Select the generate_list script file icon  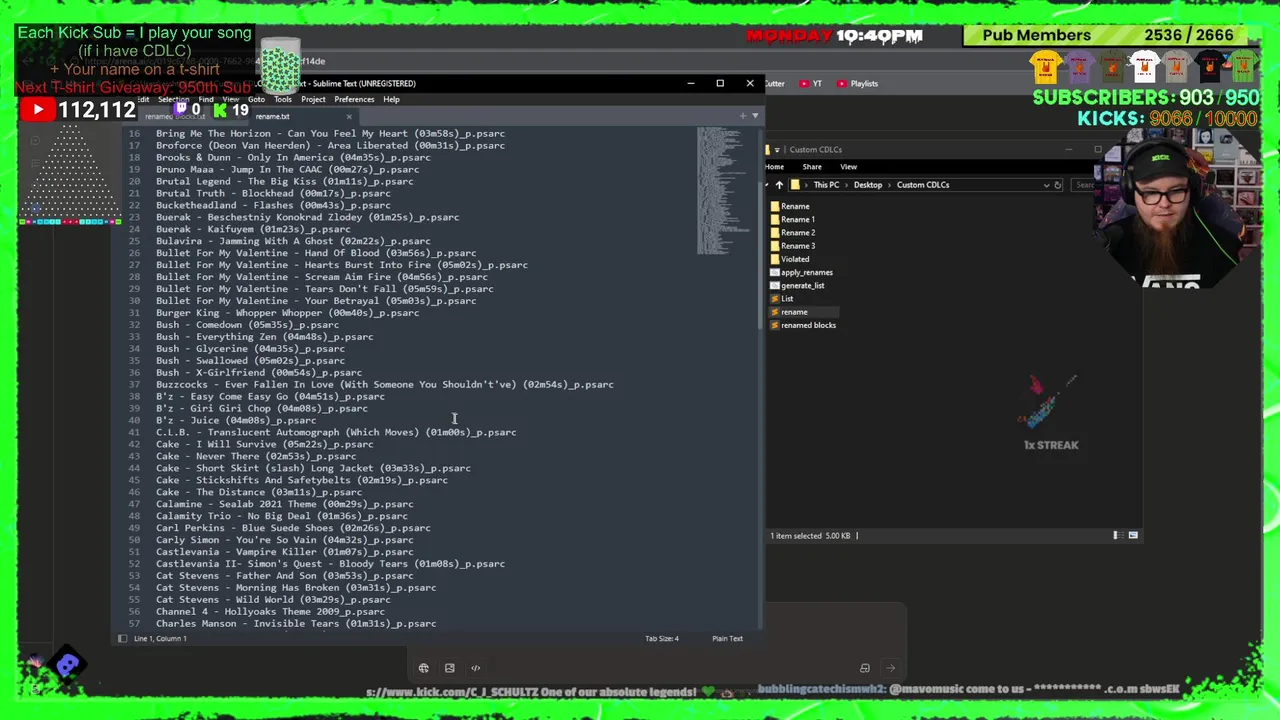tap(775, 285)
